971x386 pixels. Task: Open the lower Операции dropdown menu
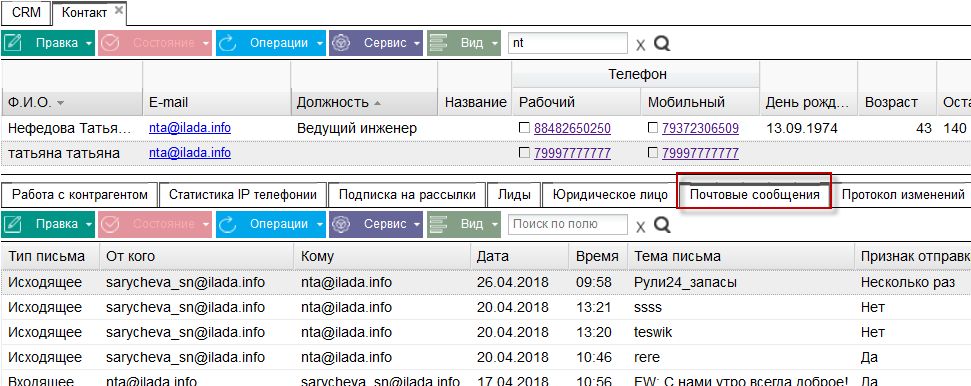tap(320, 224)
